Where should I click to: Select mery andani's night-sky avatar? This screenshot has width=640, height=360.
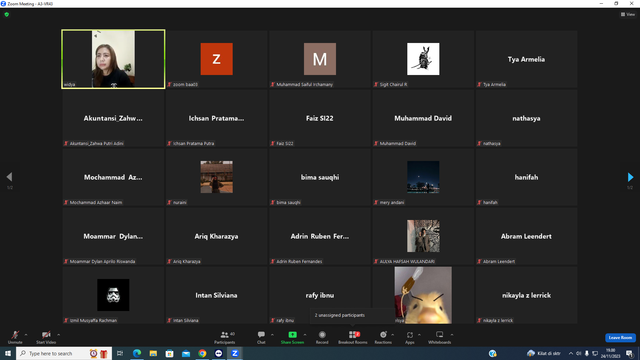(x=423, y=177)
